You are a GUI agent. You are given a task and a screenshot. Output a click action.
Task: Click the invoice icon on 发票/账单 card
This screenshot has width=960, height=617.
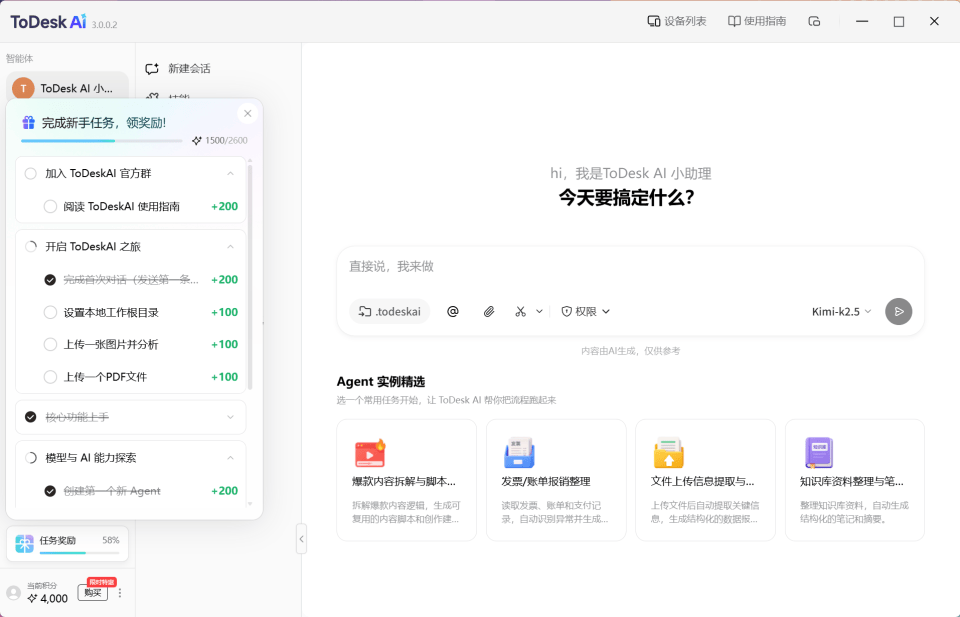[519, 454]
